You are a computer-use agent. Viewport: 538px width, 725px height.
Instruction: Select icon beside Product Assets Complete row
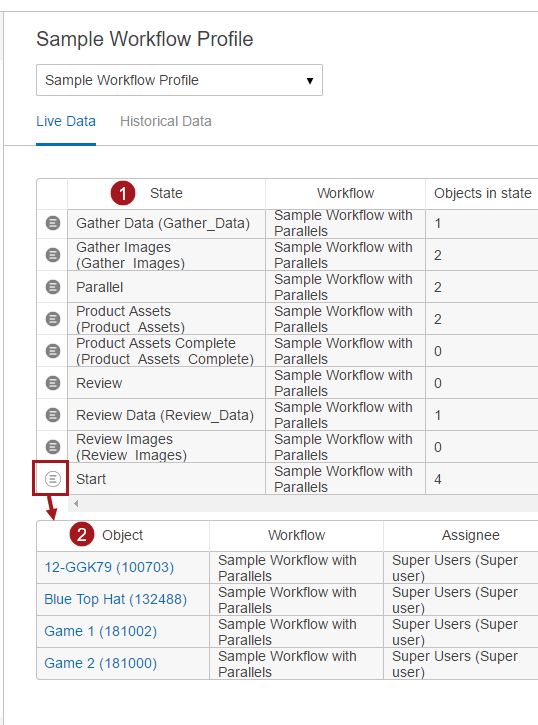coord(53,351)
